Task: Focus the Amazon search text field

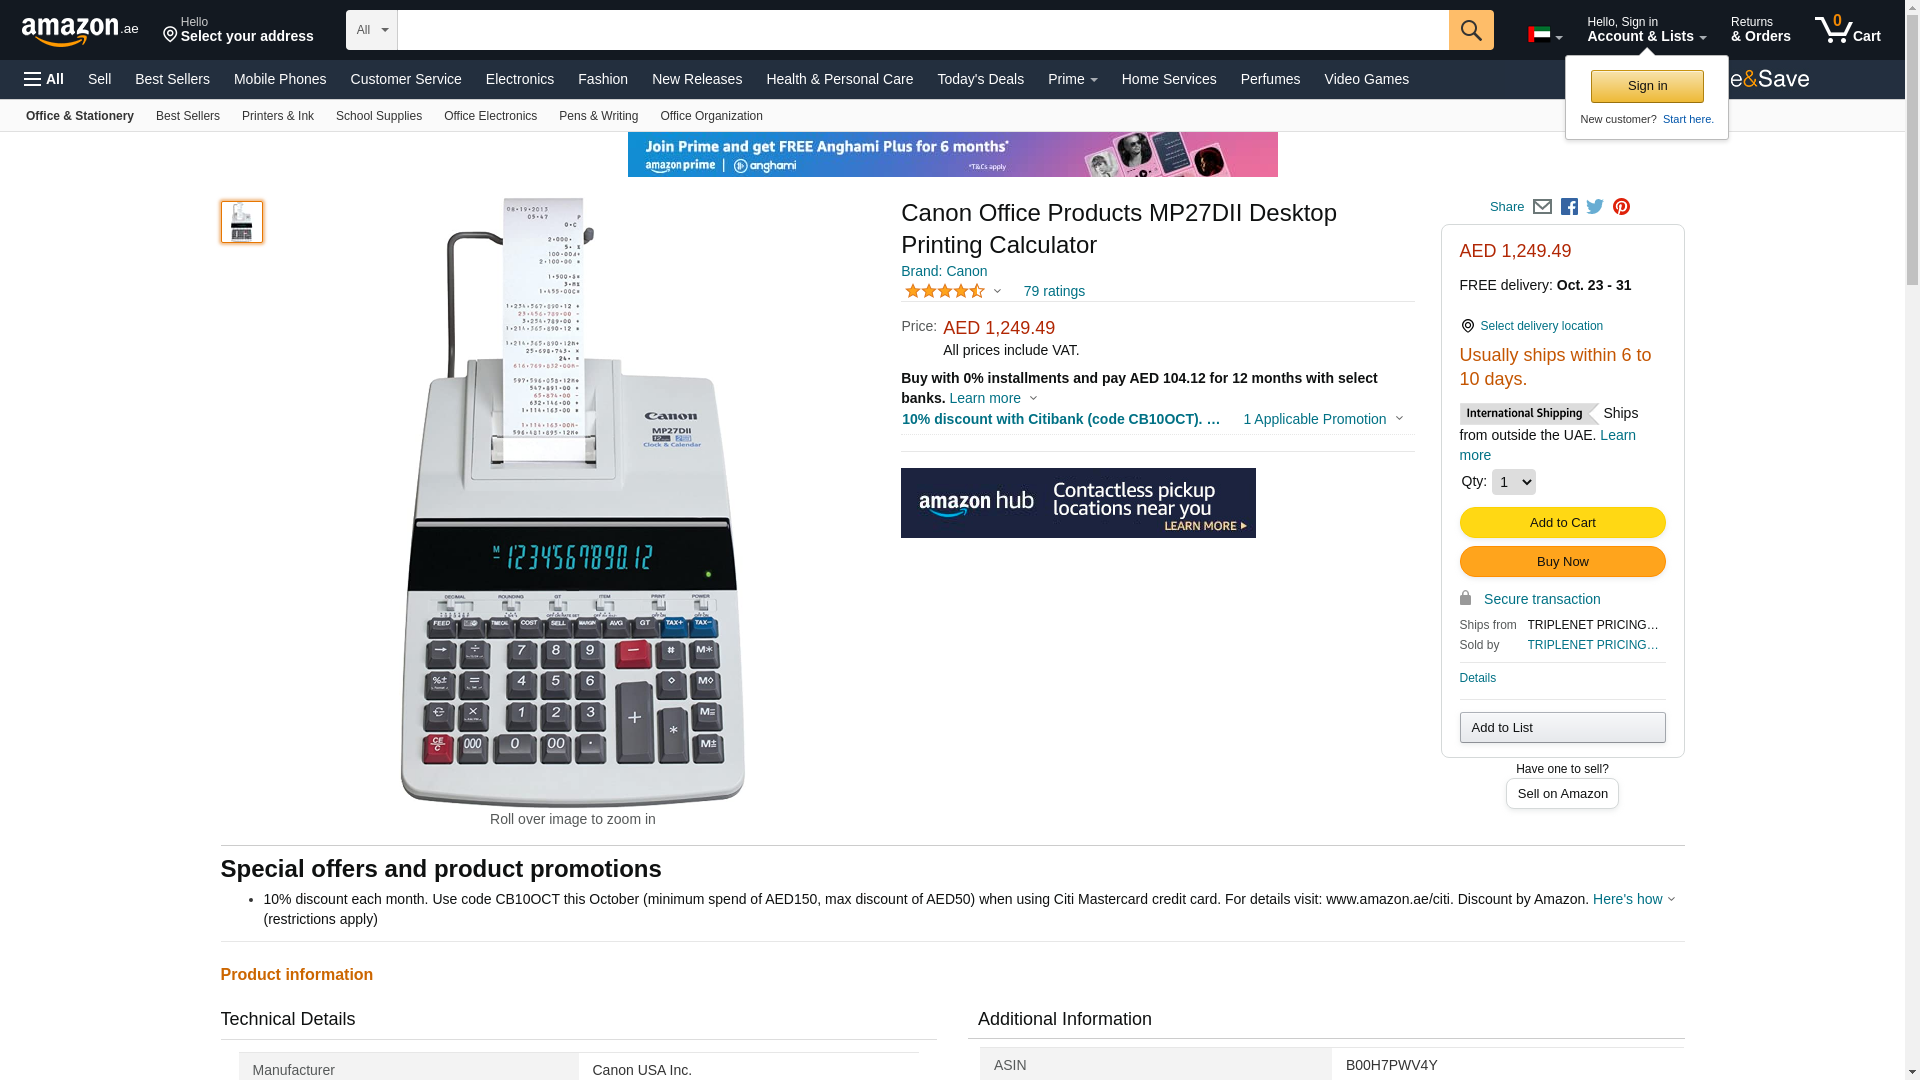Action: 923,30
